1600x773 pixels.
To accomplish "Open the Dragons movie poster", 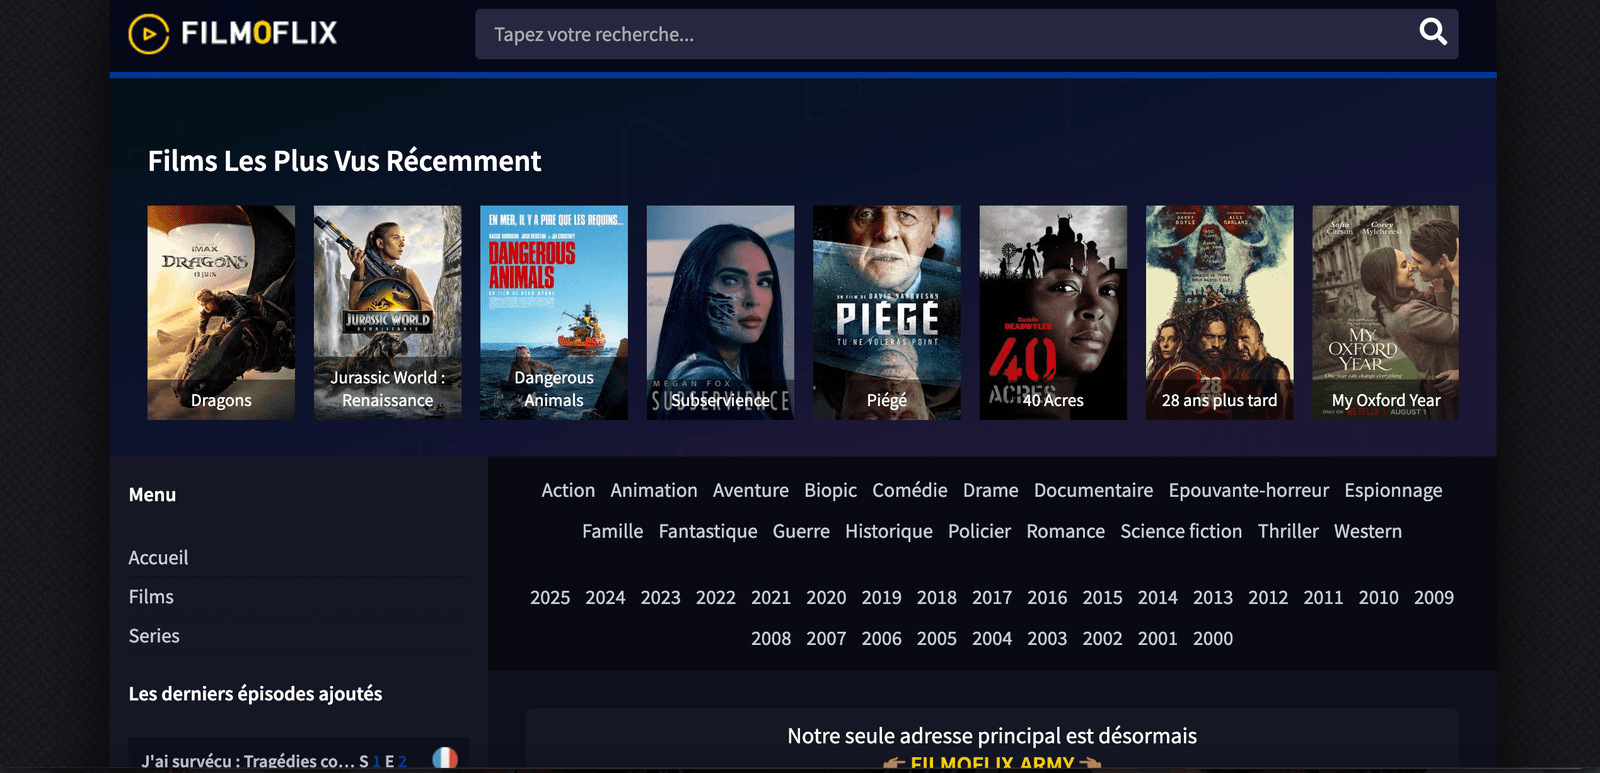I will coord(221,312).
